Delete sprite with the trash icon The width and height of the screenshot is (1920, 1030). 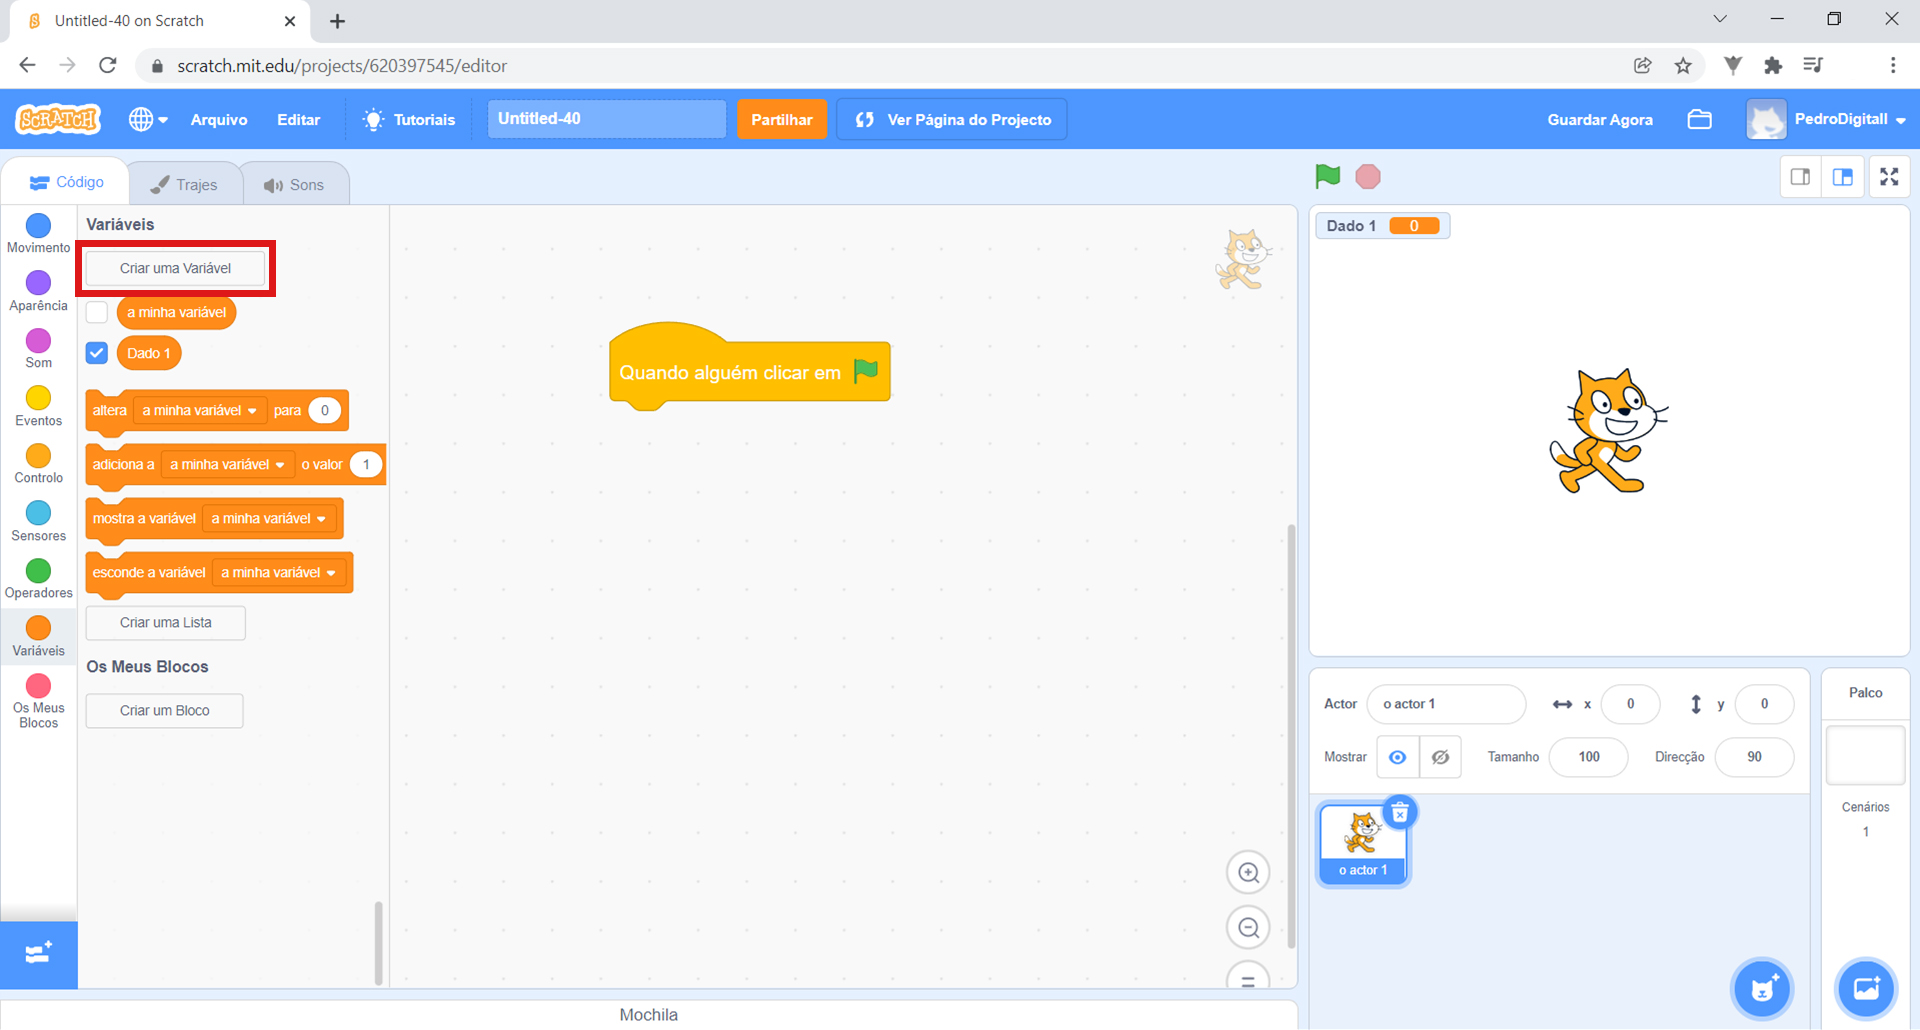[x=1400, y=812]
